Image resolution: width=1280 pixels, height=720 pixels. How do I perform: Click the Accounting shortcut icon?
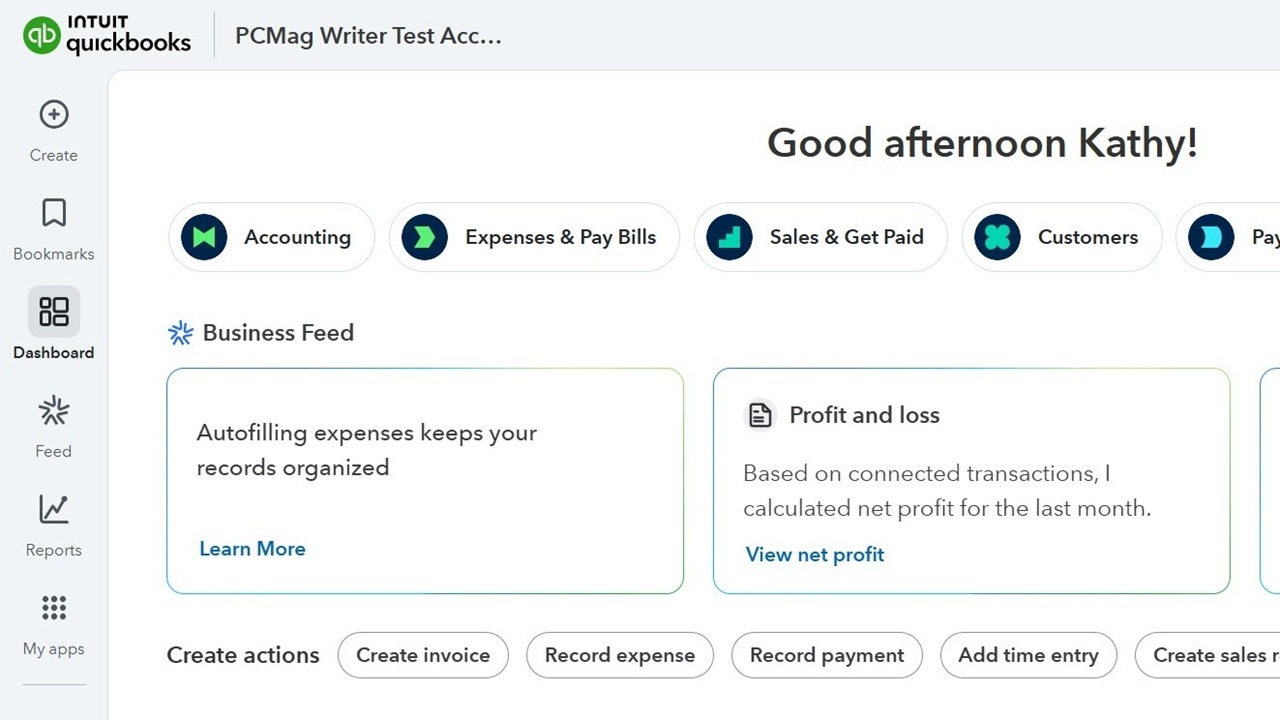203,237
